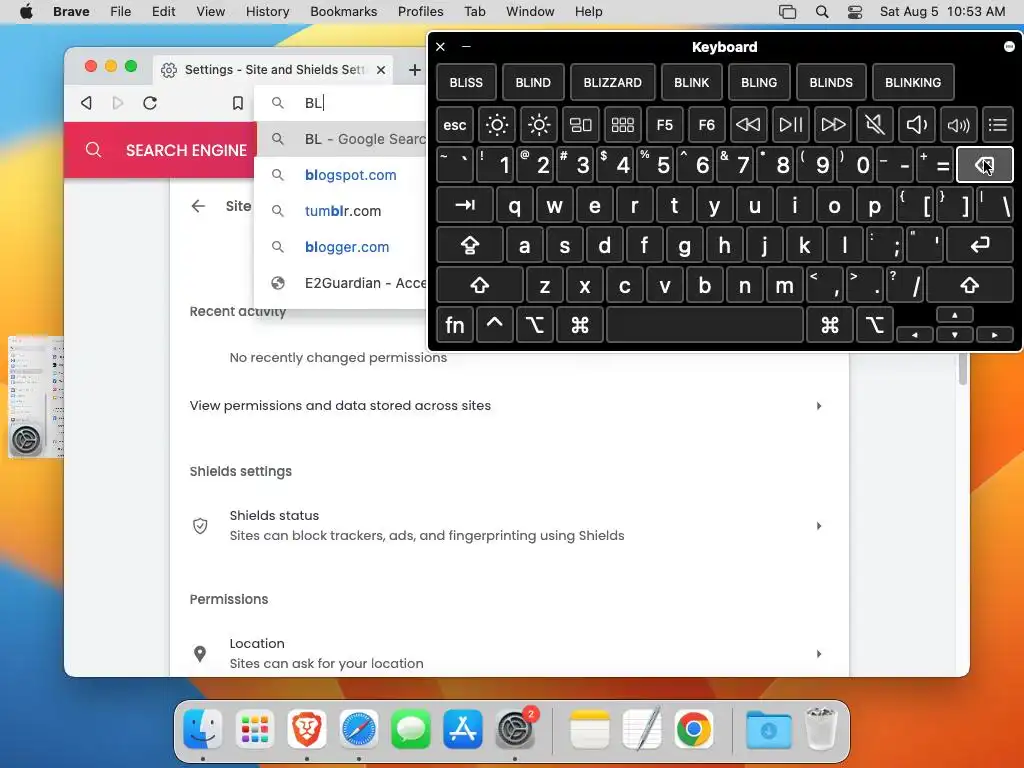Image resolution: width=1024 pixels, height=768 pixels.
Task: Click the address bar text field
Action: tap(363, 103)
